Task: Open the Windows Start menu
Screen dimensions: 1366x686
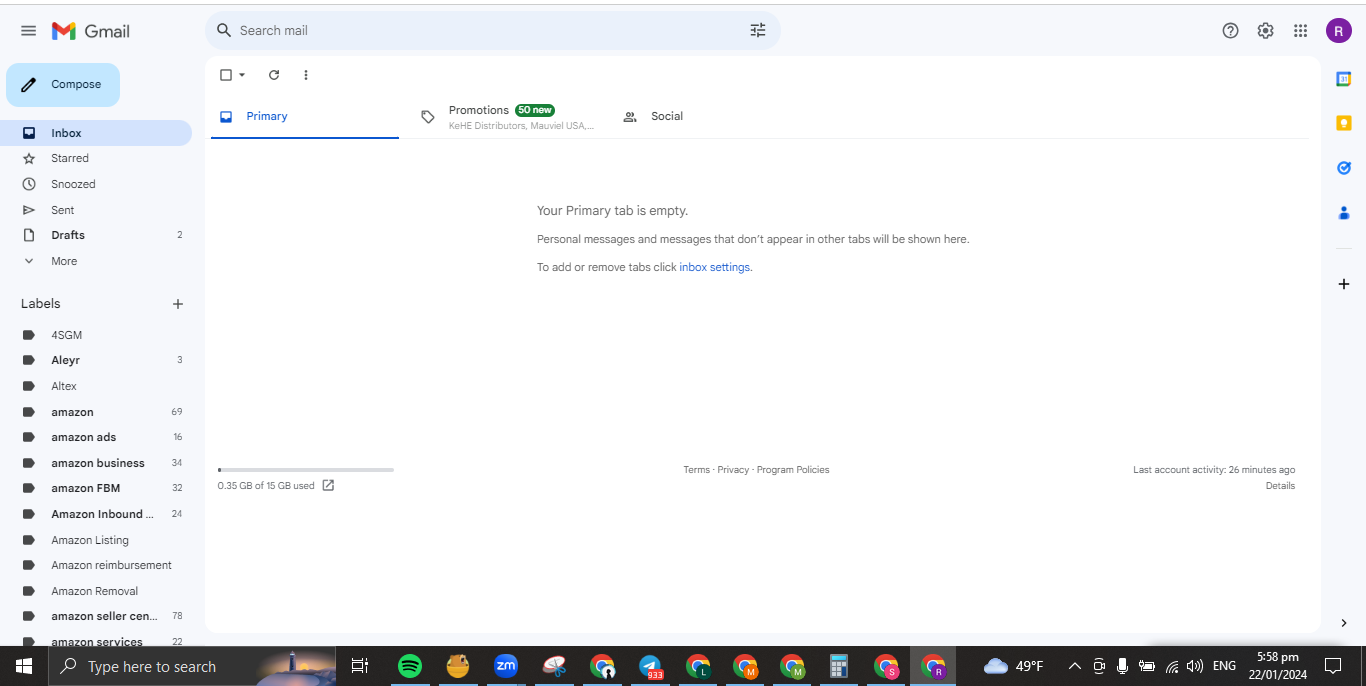Action: [23, 666]
